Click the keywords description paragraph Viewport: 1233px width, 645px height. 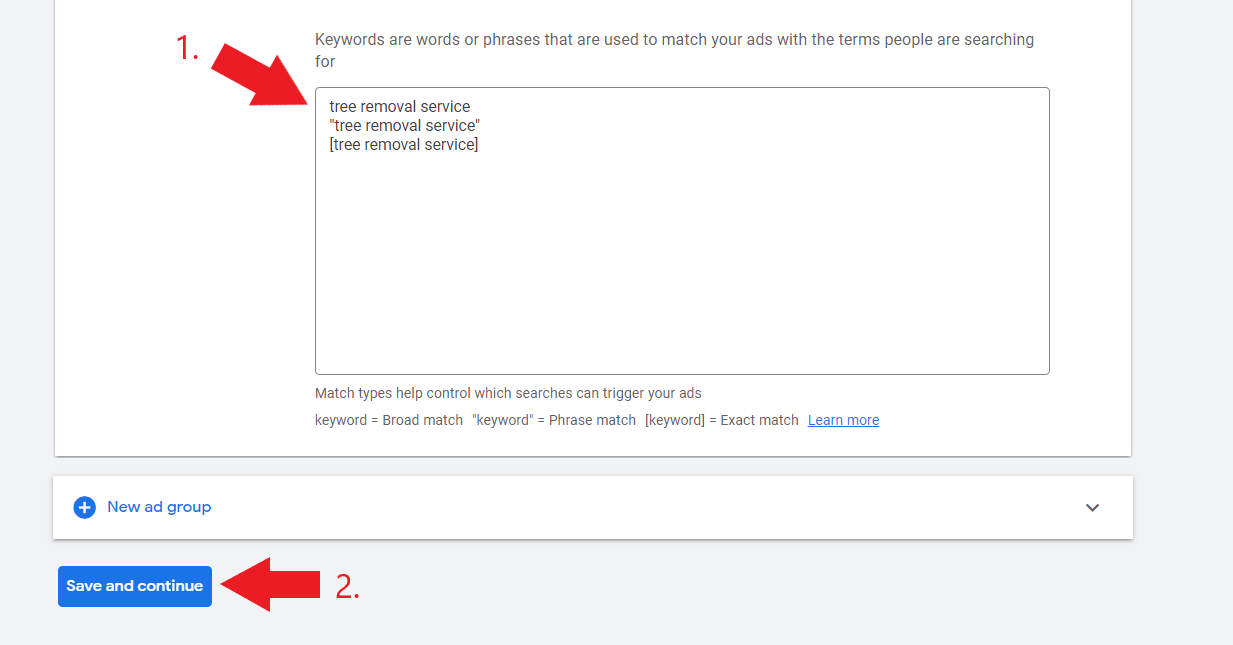[674, 50]
